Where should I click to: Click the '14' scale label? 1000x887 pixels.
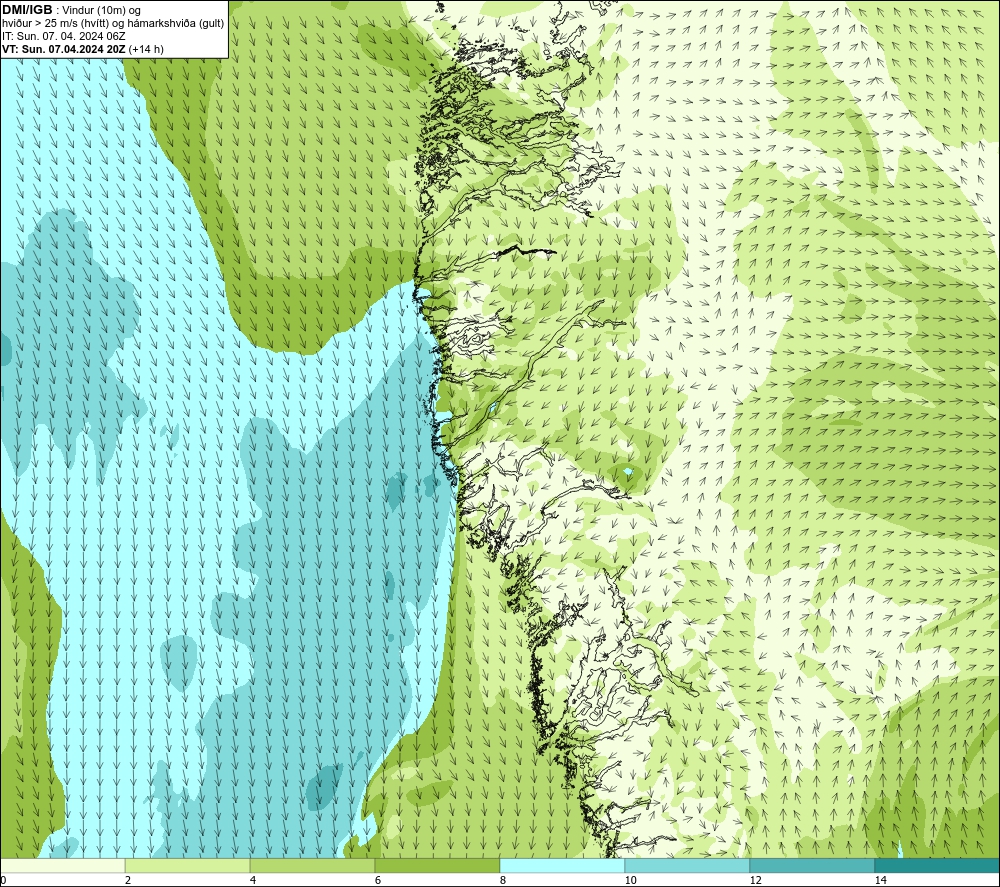[880, 881]
